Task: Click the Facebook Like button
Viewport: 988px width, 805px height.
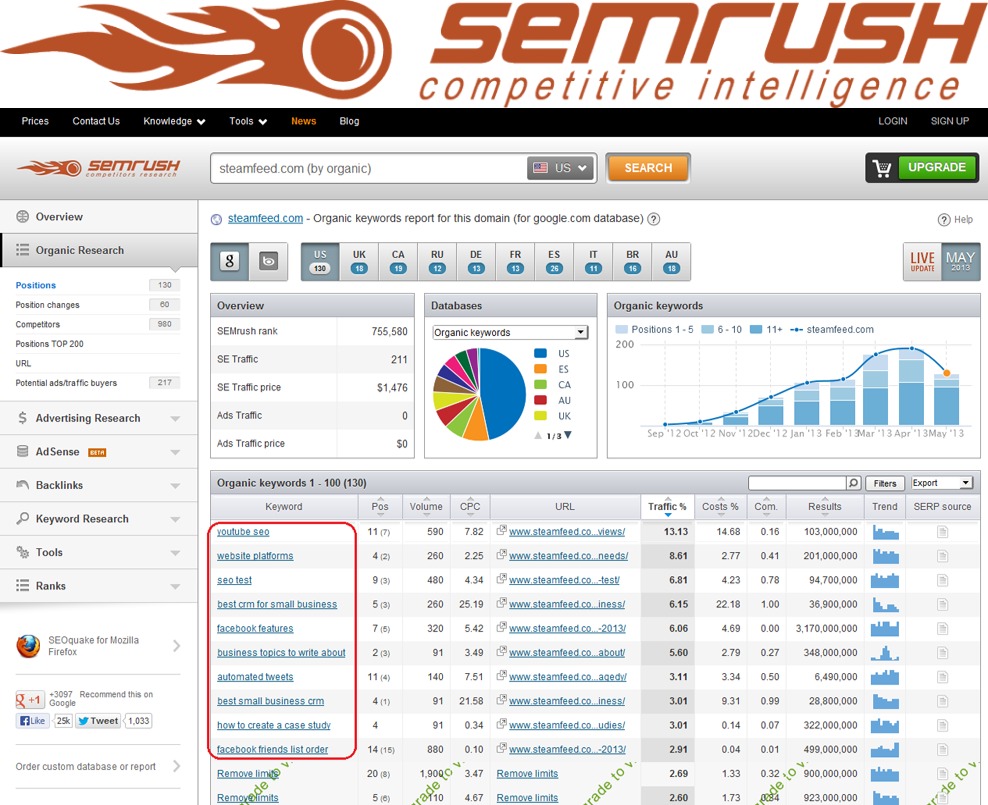Action: coord(32,721)
